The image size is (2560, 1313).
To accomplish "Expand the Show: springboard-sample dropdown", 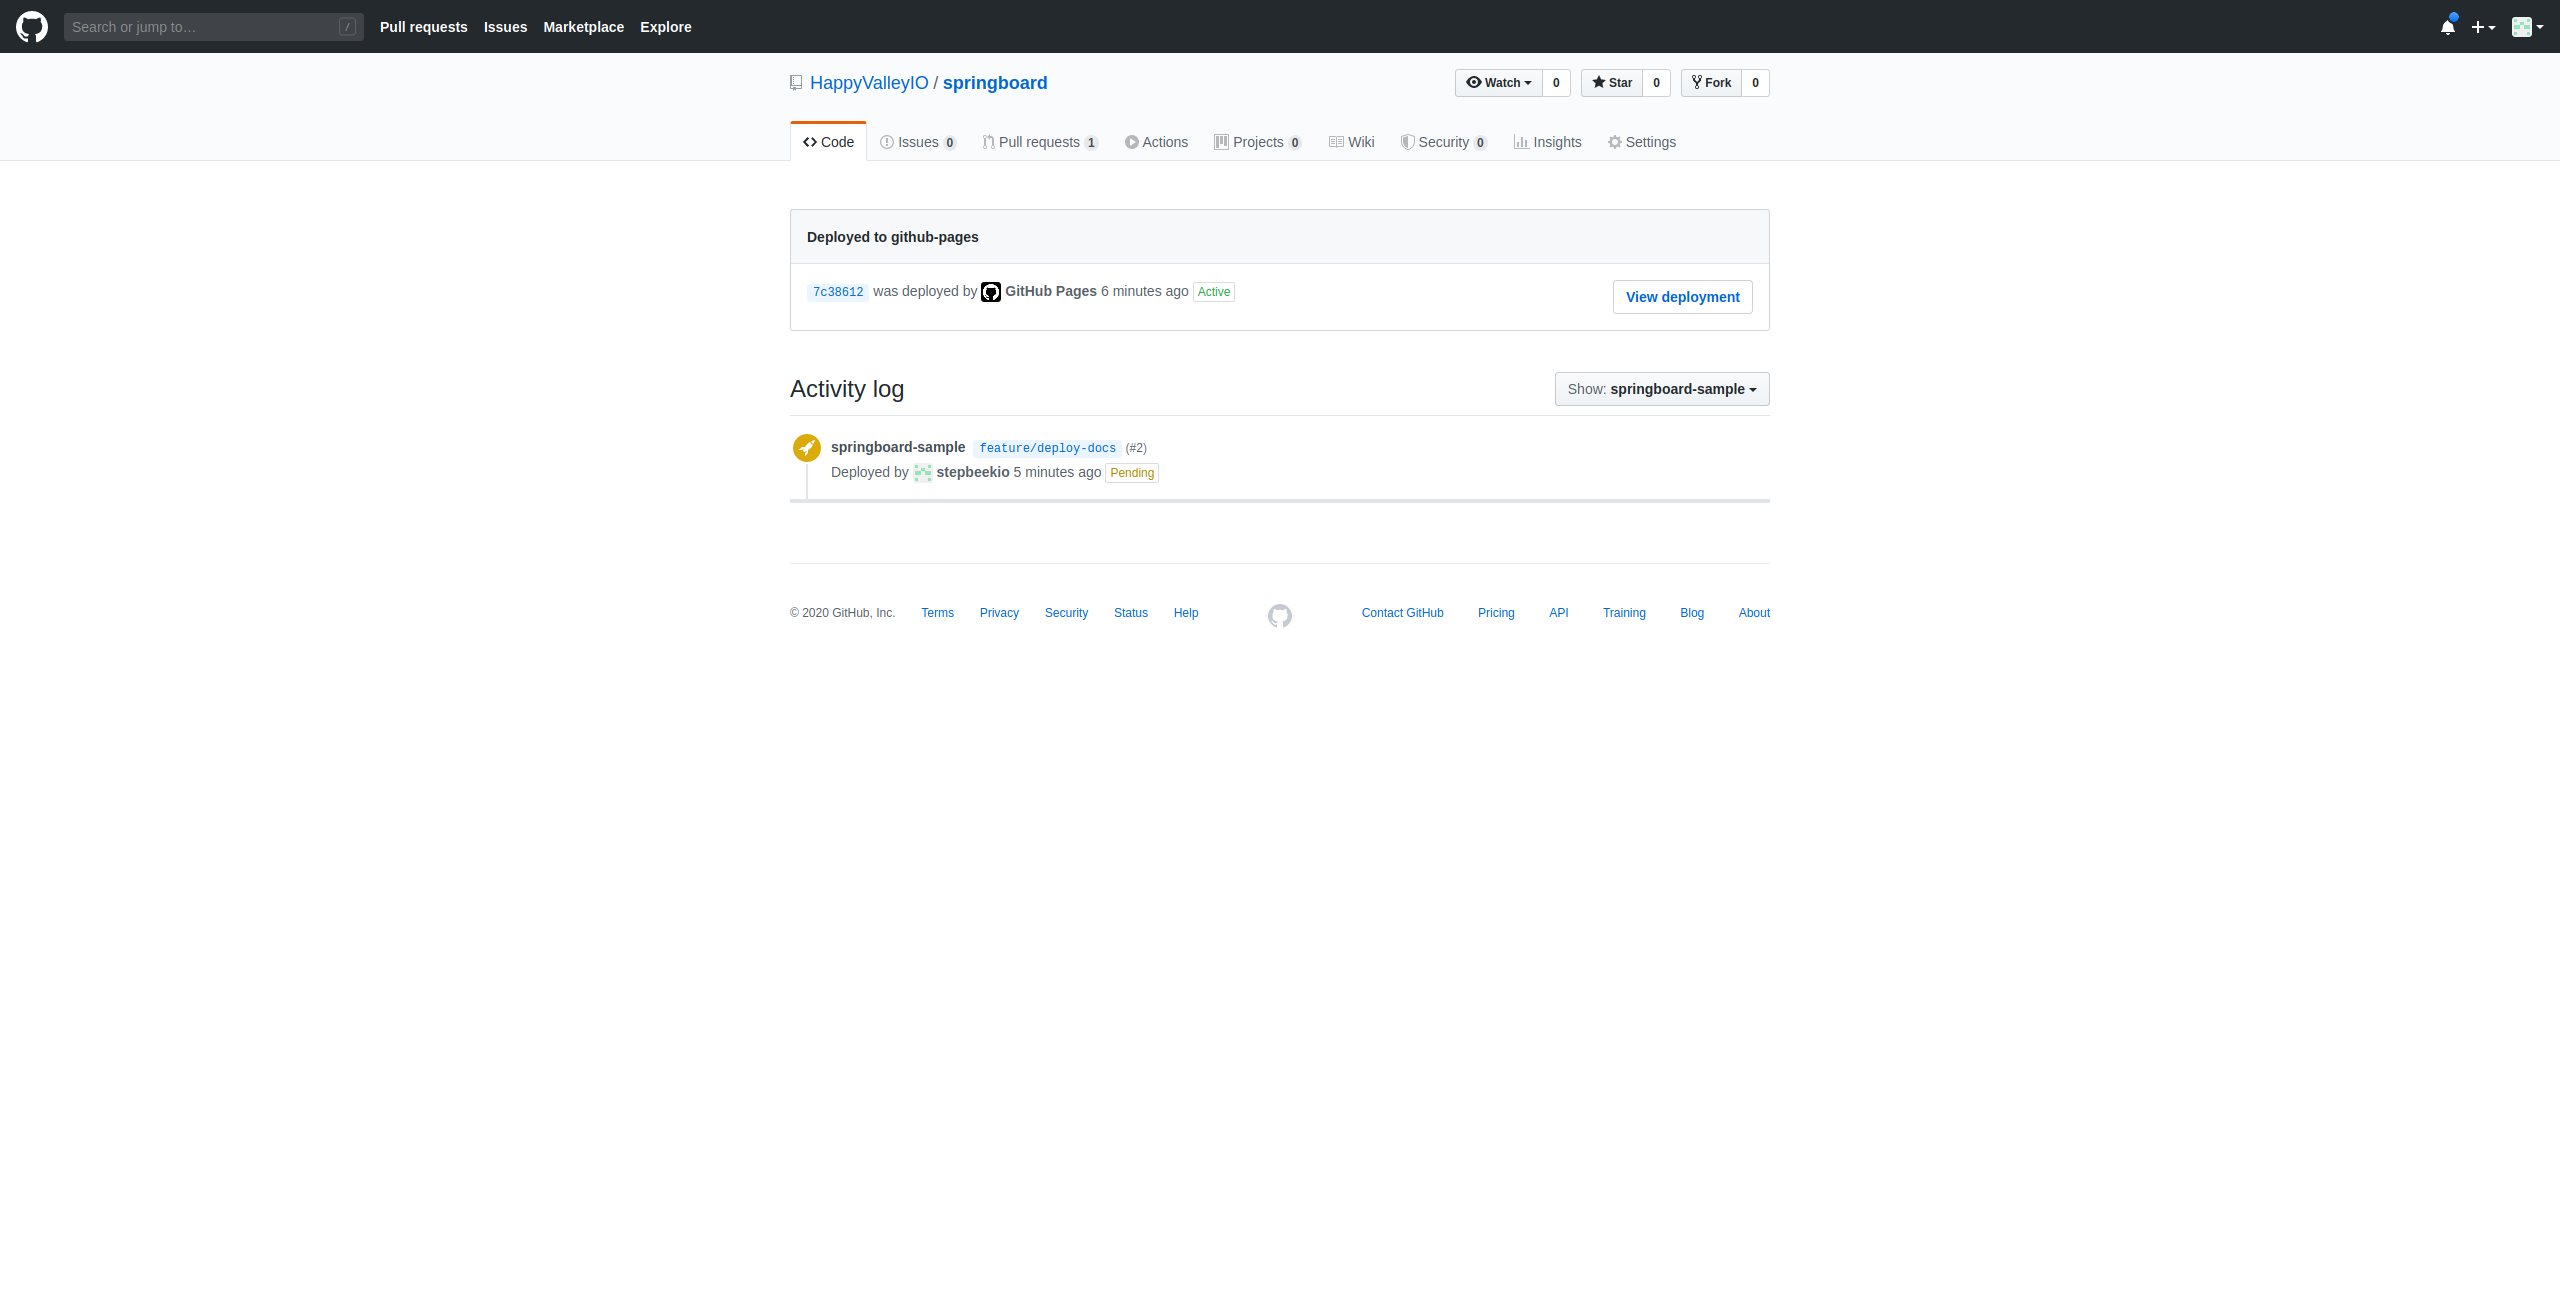I will point(1662,389).
